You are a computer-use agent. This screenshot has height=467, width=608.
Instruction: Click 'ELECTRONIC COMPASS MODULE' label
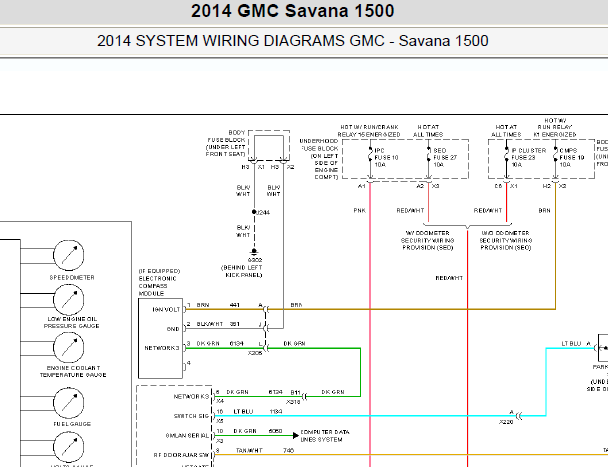(158, 286)
